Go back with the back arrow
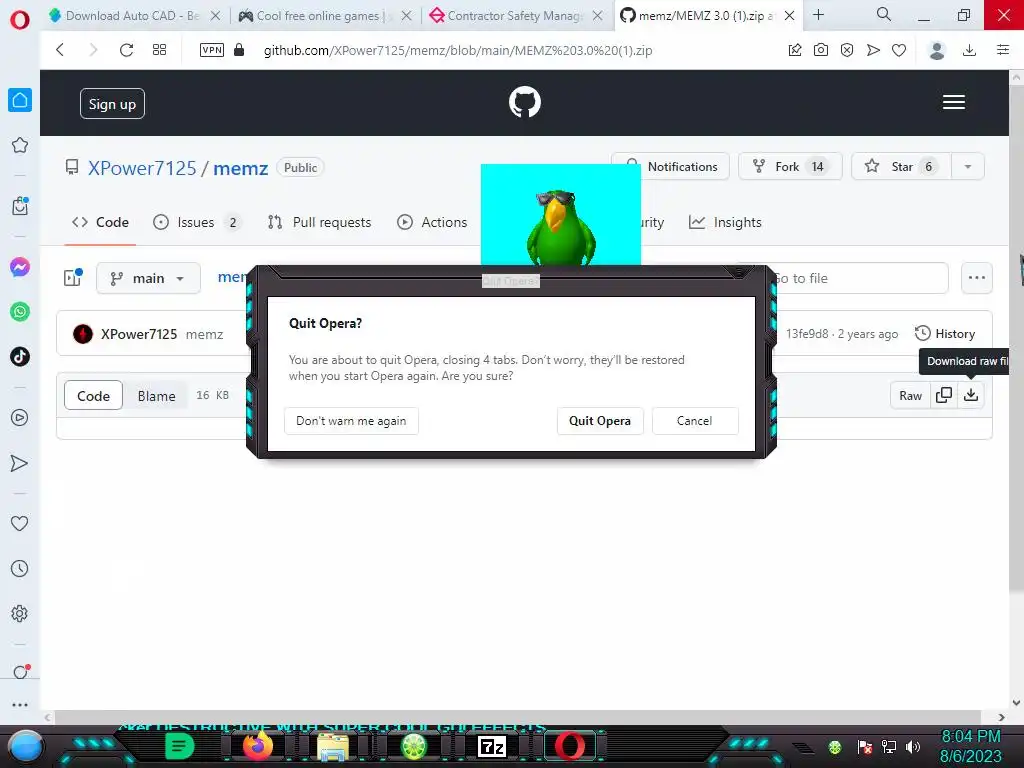This screenshot has width=1024, height=768. pos(60,50)
